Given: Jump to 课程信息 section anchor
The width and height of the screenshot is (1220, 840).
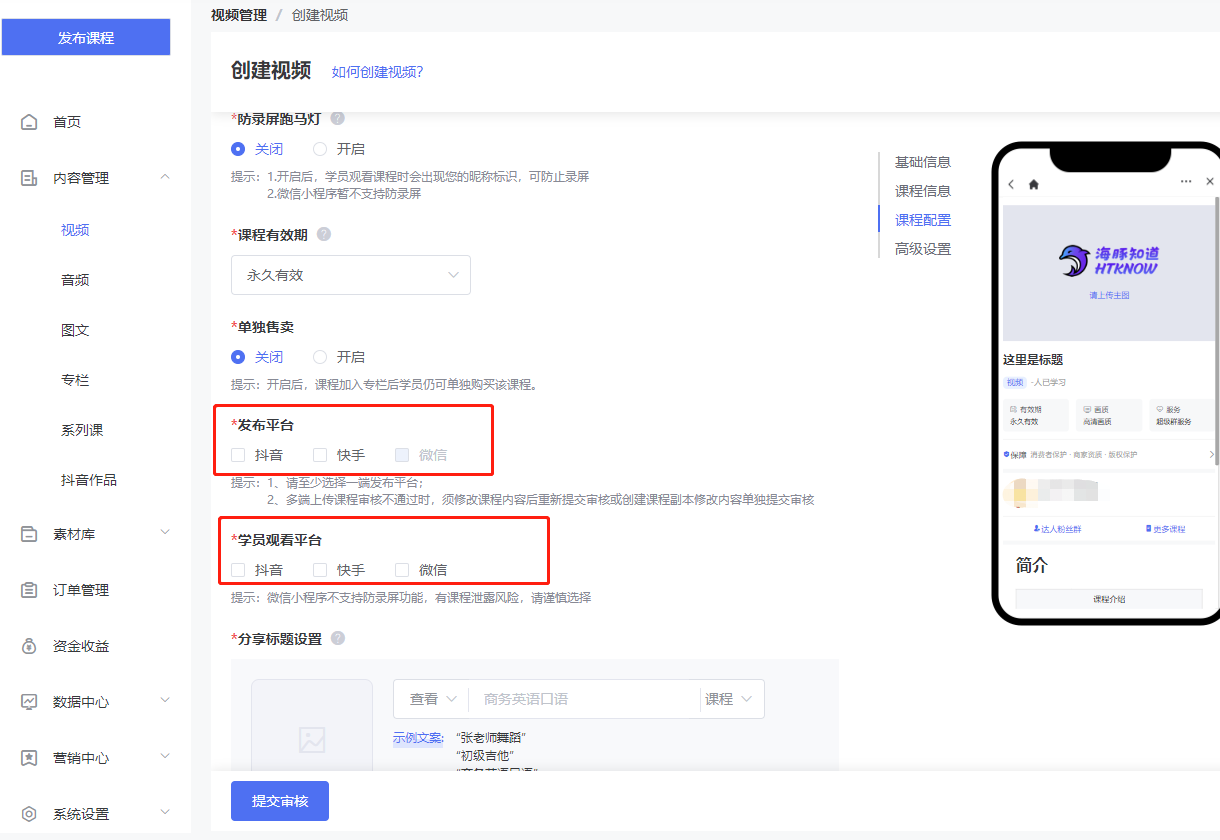Looking at the screenshot, I should 923,191.
